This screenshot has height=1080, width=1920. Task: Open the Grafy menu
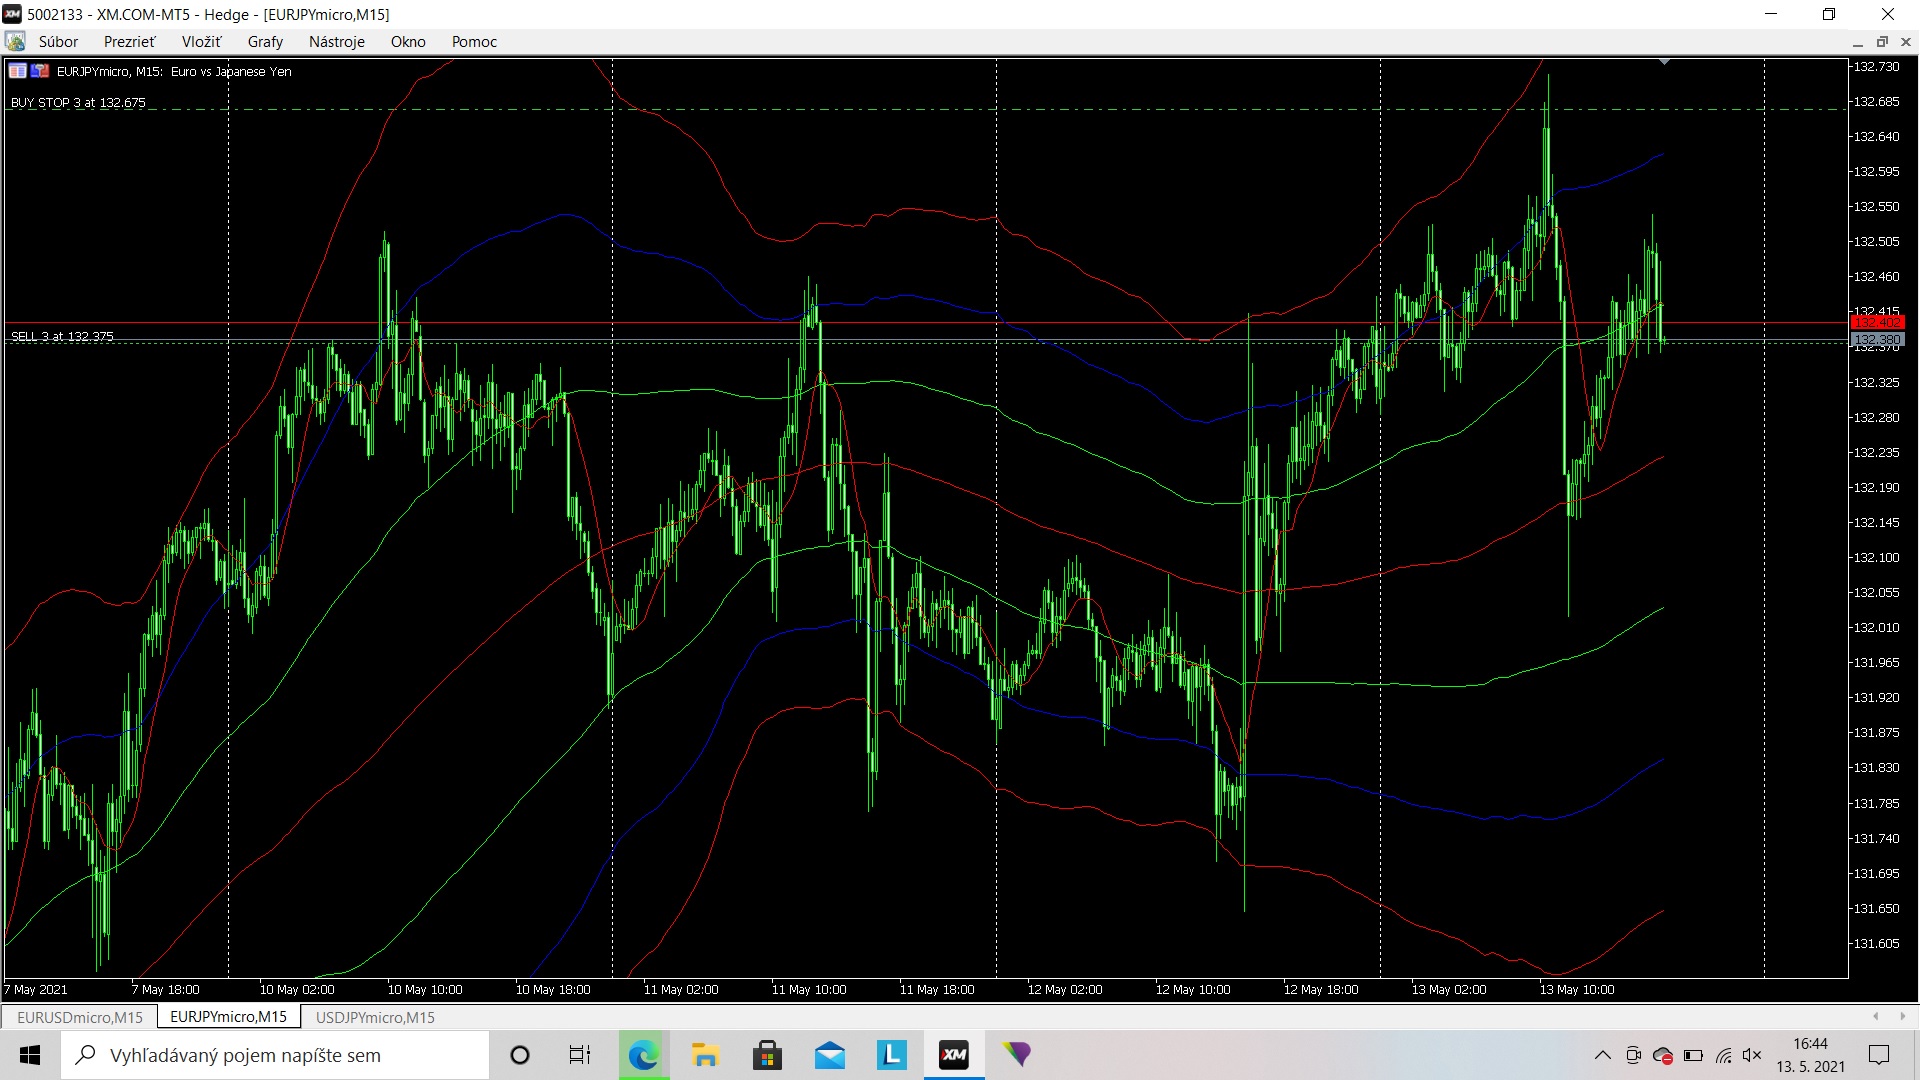coord(265,42)
